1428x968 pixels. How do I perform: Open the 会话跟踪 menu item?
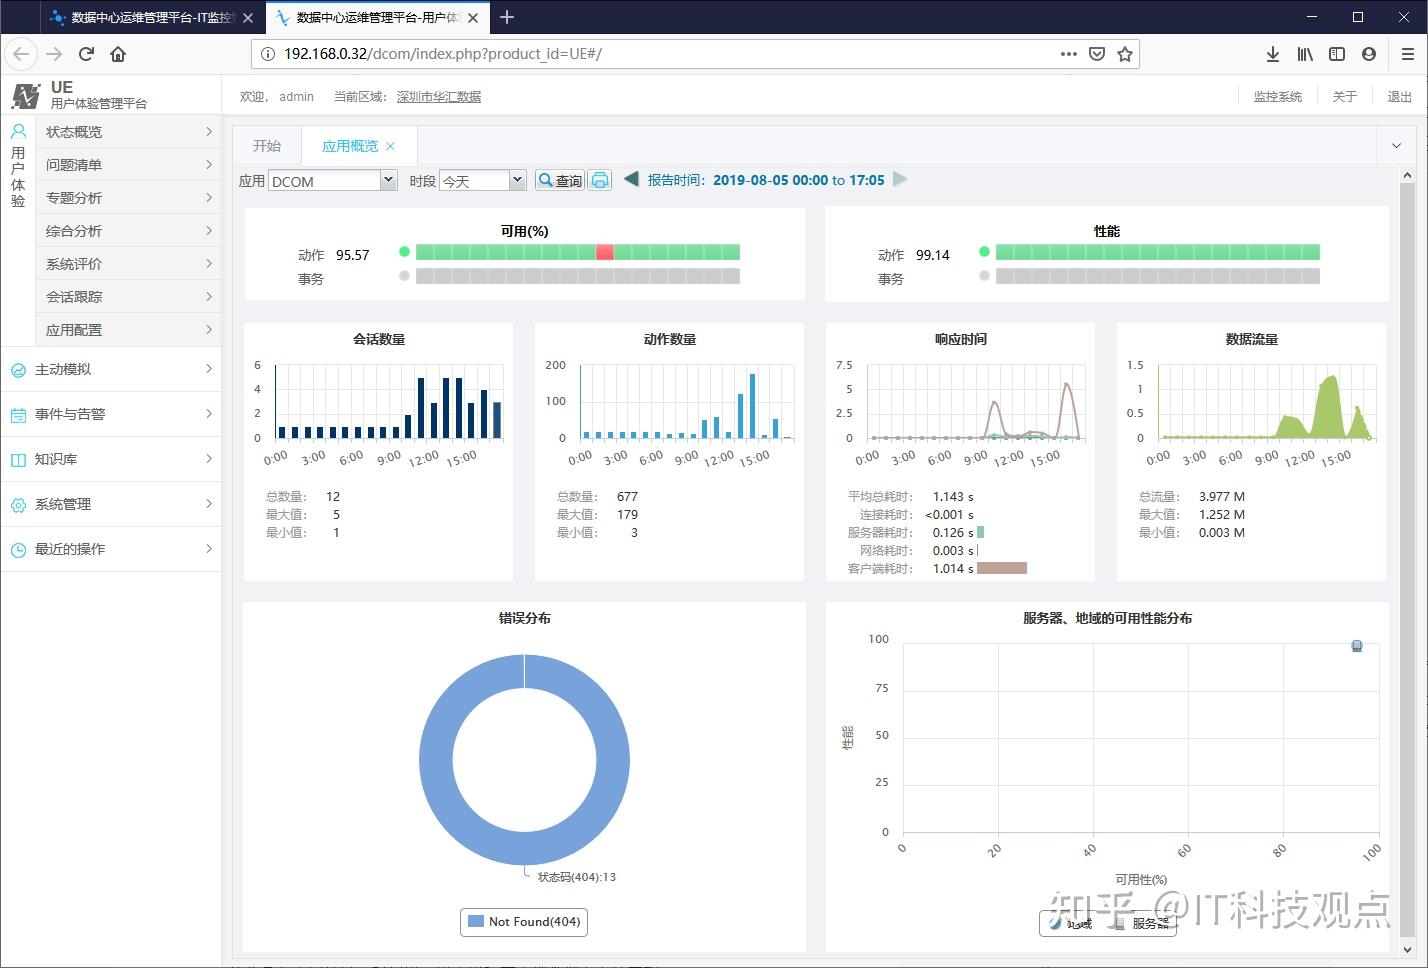coord(128,297)
